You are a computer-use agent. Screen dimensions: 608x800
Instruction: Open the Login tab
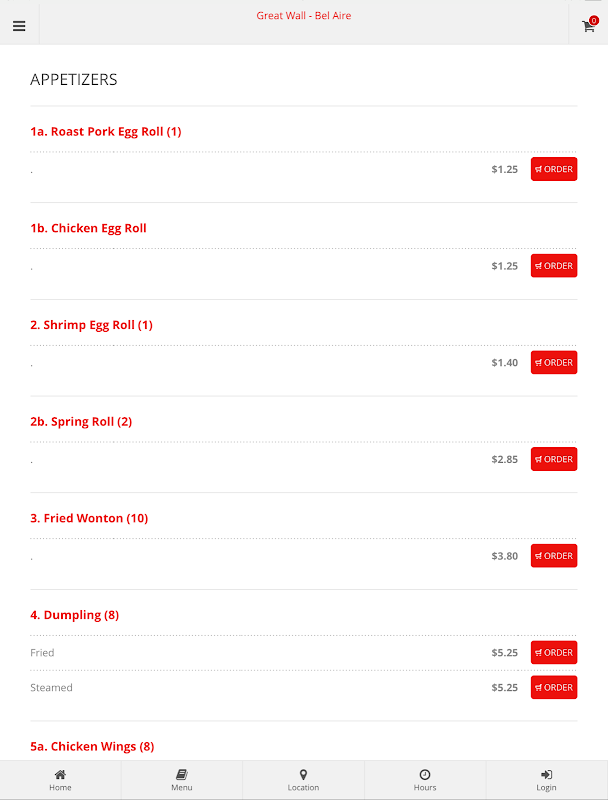coord(546,780)
